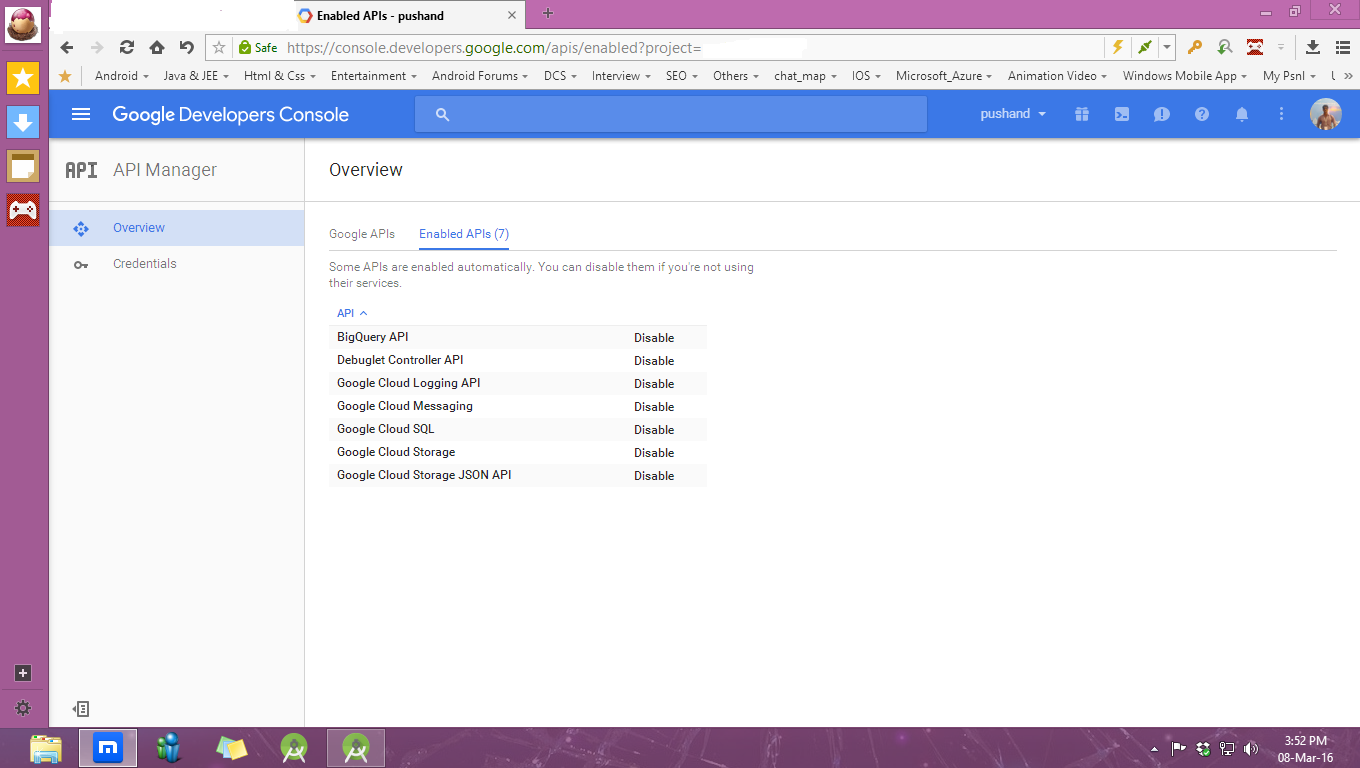Open new browser tab
The width and height of the screenshot is (1360, 768).
click(x=548, y=14)
